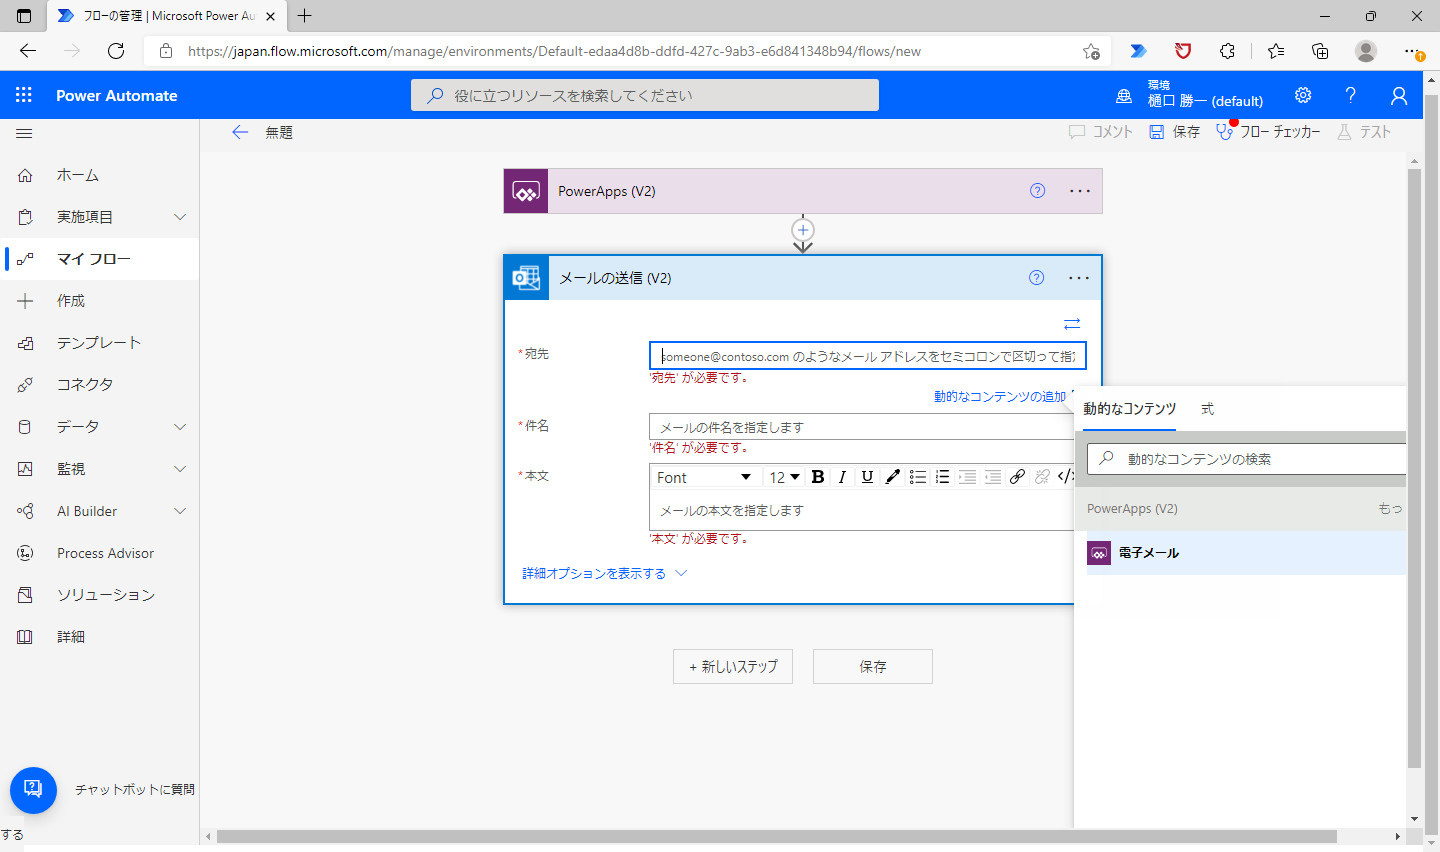Expand the AI Builder navigation group
This screenshot has height=852, width=1440.
[x=180, y=511]
